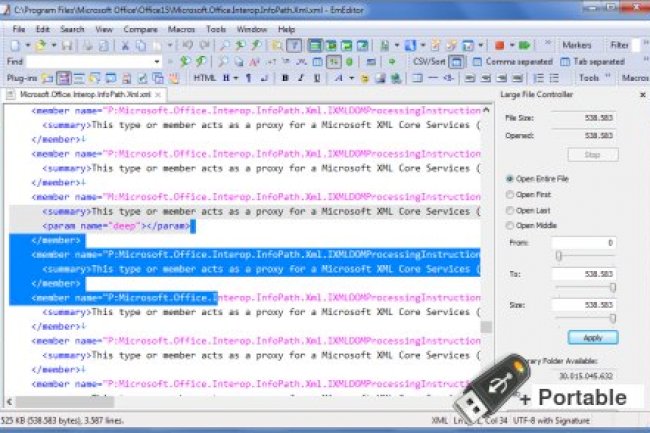650x433 pixels.
Task: Open the Compare menu
Action: [139, 30]
